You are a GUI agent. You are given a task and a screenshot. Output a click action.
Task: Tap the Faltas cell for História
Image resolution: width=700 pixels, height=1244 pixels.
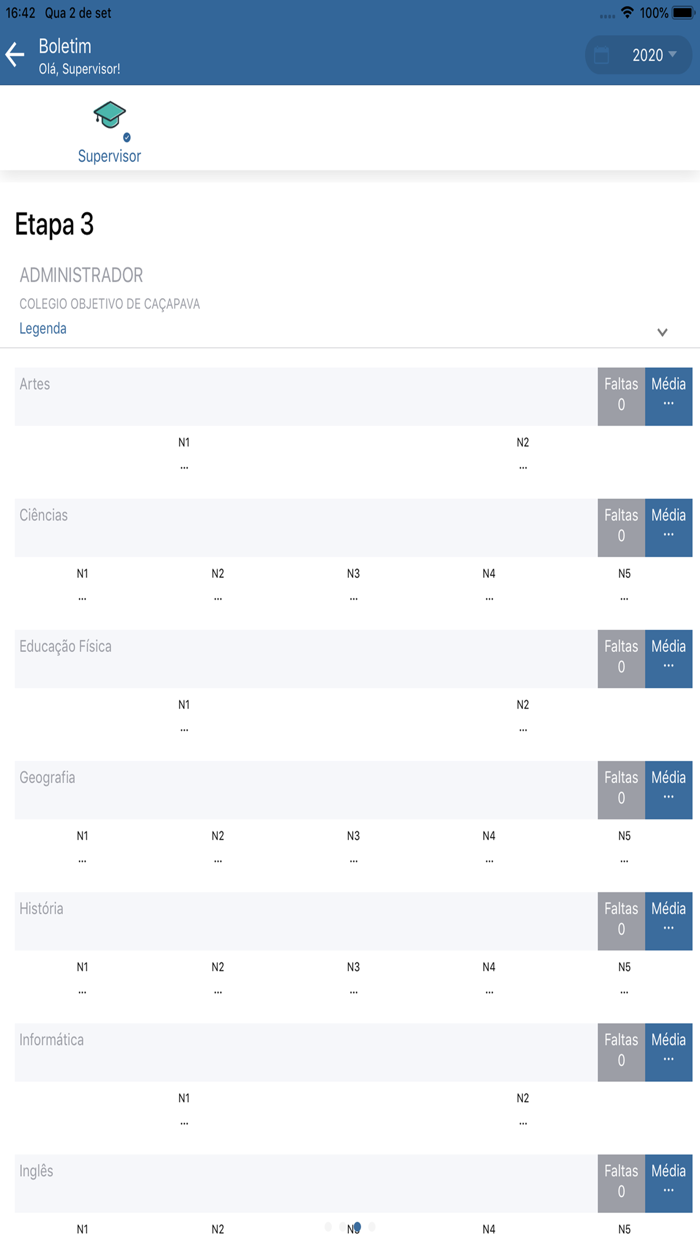pyautogui.click(x=621, y=920)
